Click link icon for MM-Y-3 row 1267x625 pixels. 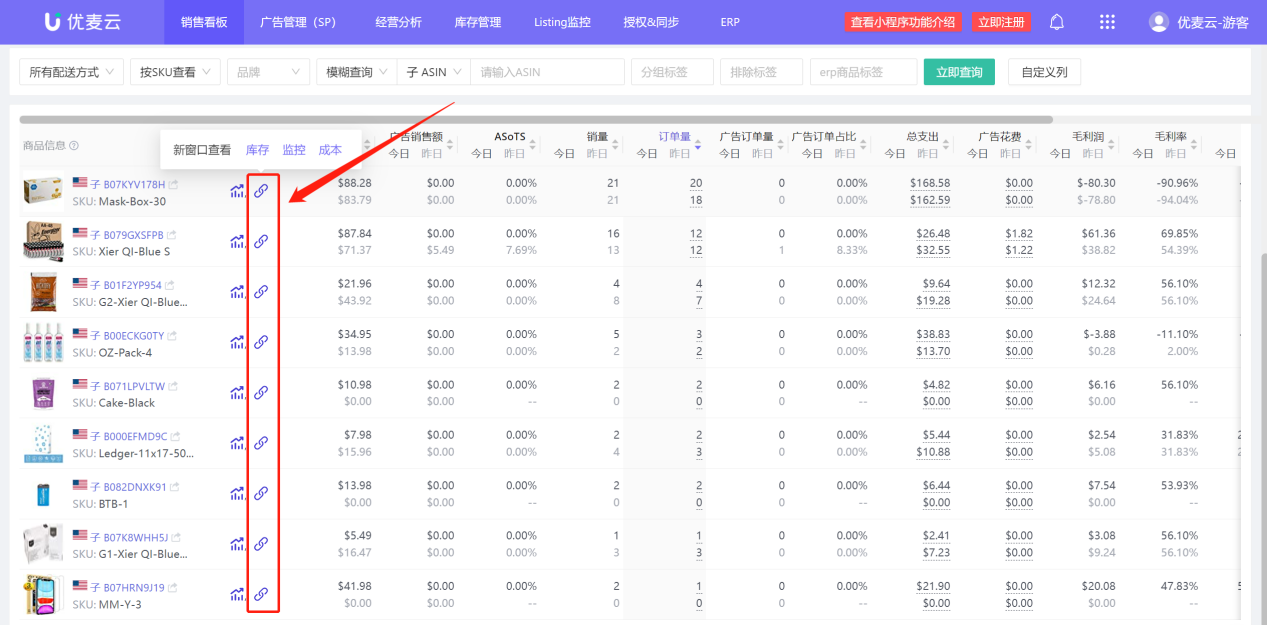261,594
